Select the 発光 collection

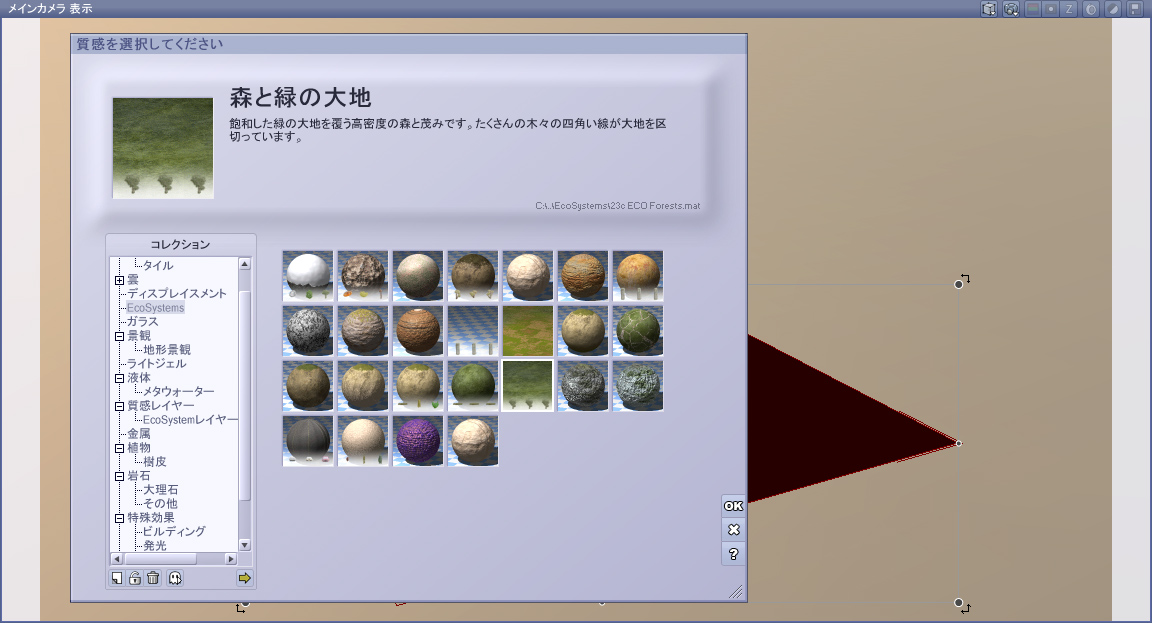tap(154, 545)
